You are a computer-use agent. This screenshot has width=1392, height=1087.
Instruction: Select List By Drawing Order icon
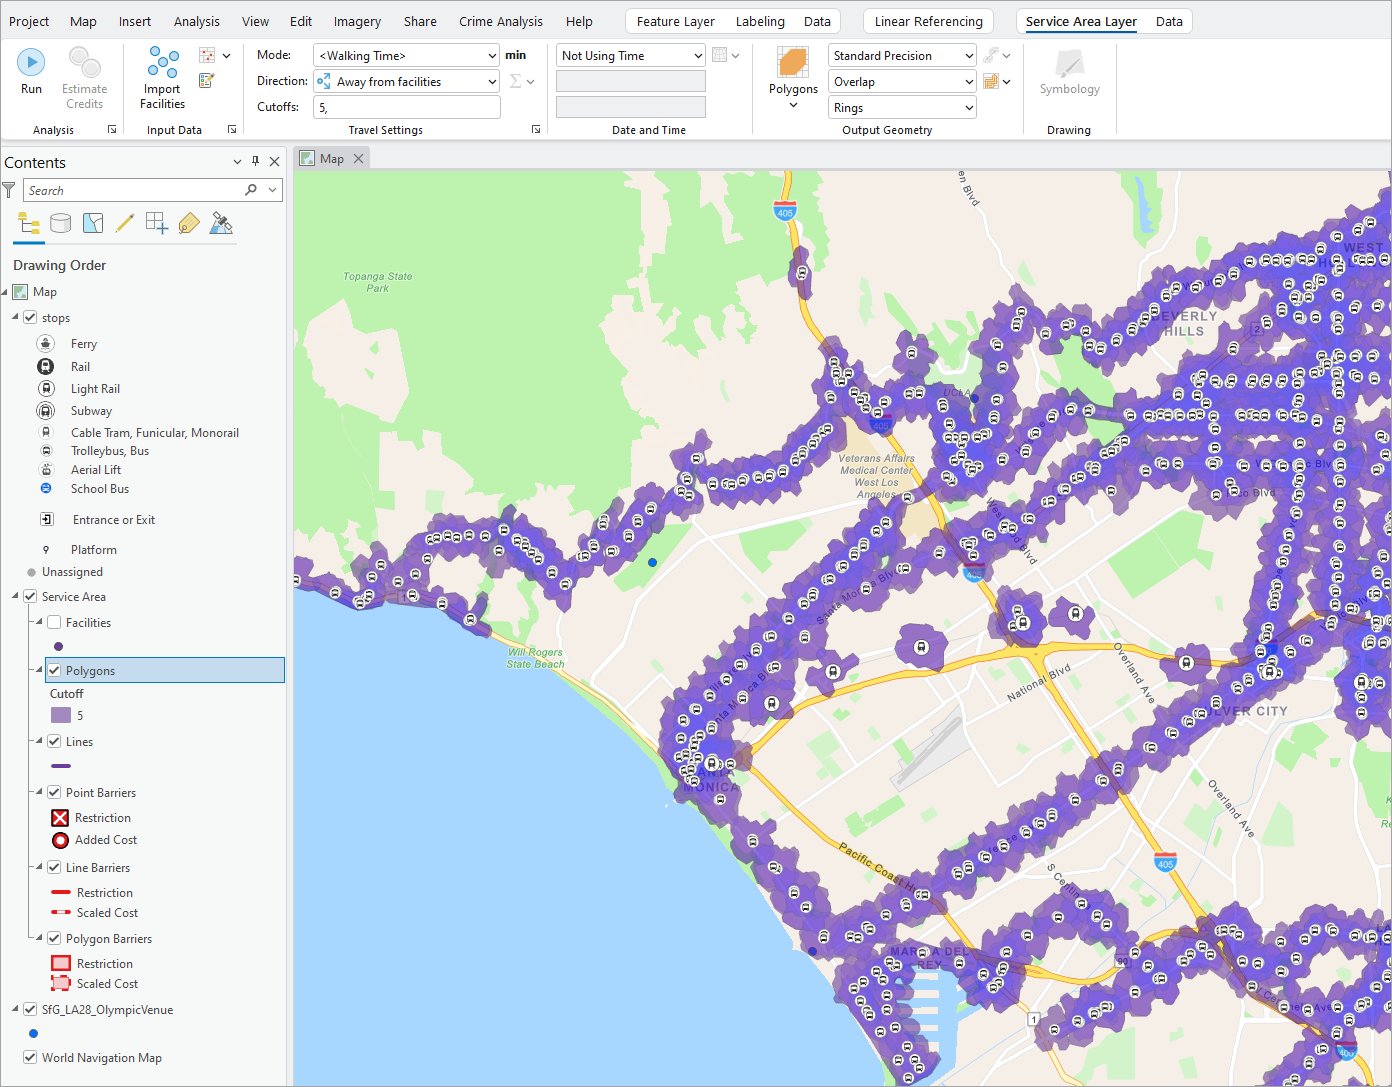(29, 223)
